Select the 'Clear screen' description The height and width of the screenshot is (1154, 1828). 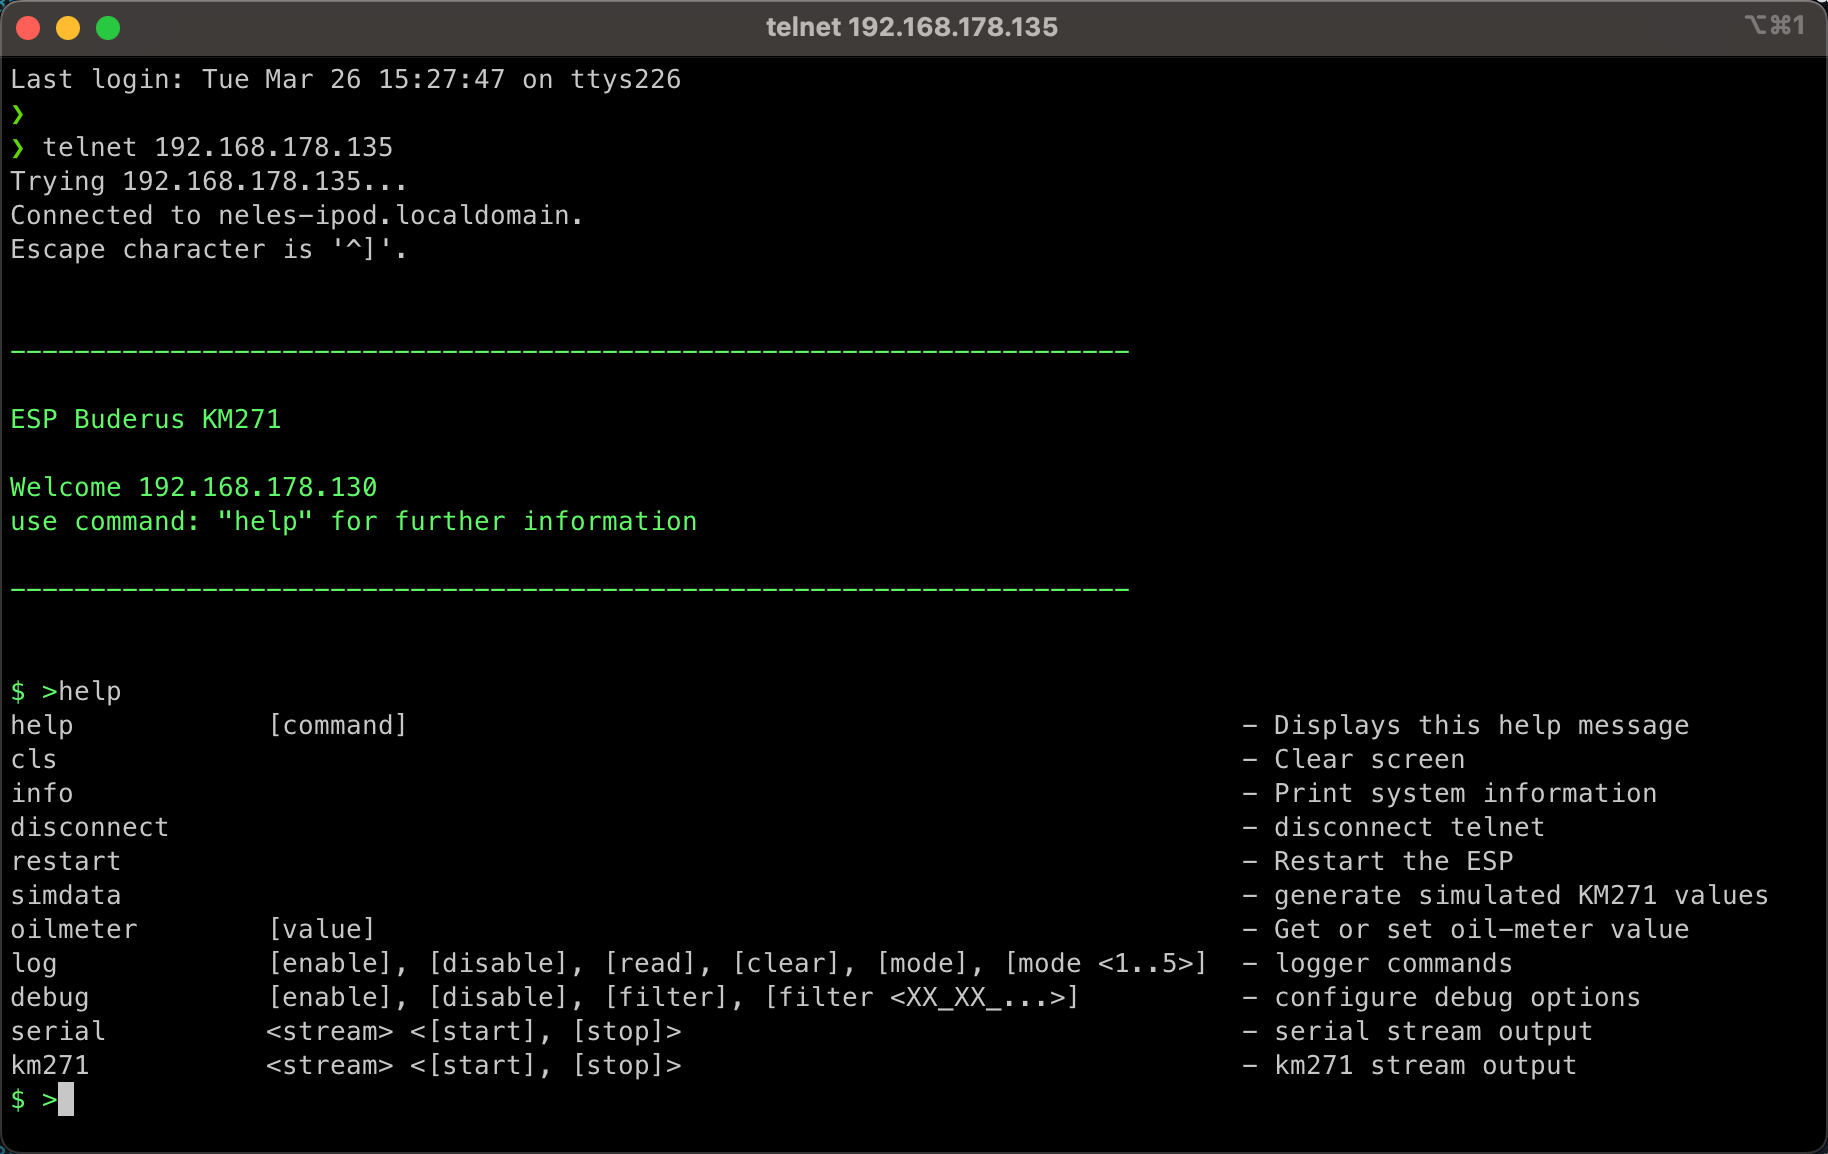1370,759
